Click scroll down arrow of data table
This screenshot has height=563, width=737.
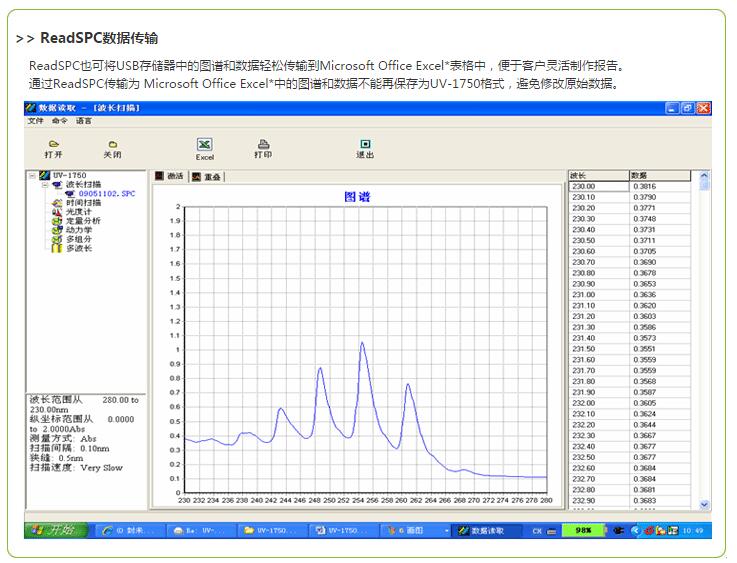[x=704, y=505]
